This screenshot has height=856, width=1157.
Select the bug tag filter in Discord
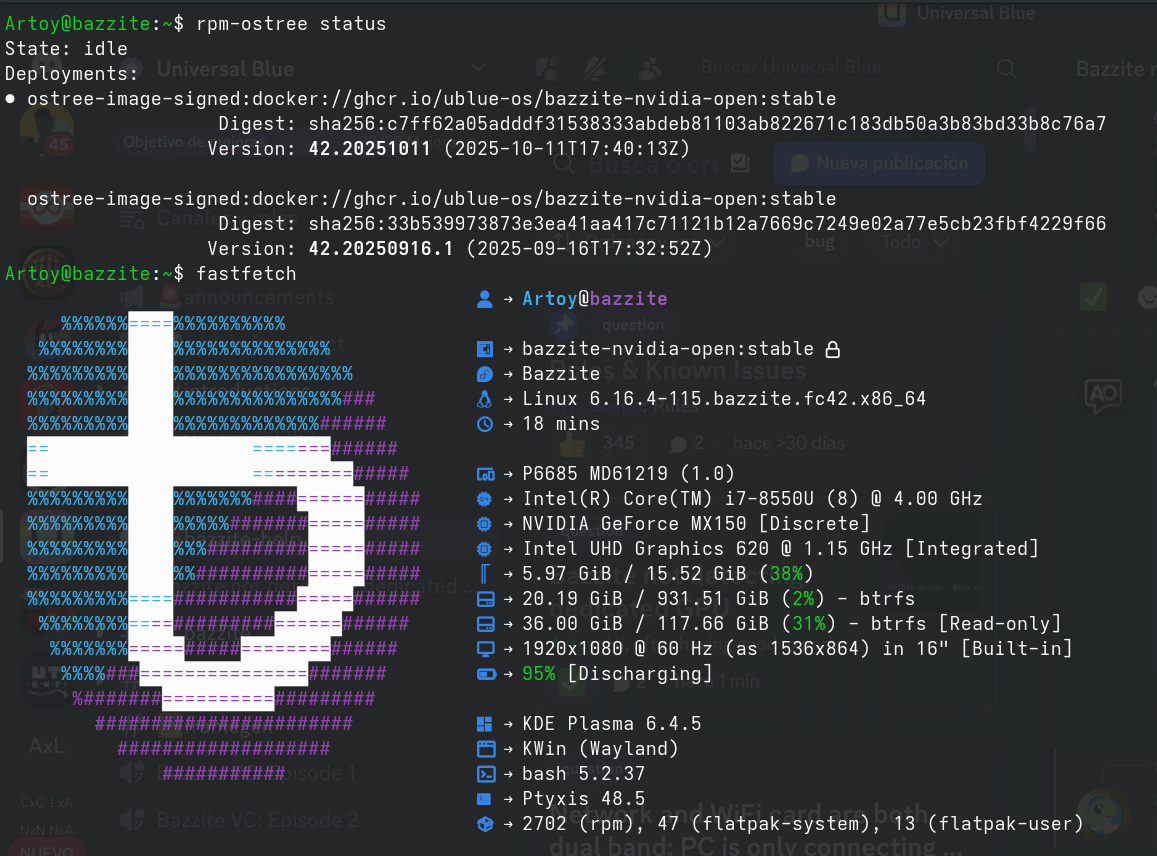(820, 242)
